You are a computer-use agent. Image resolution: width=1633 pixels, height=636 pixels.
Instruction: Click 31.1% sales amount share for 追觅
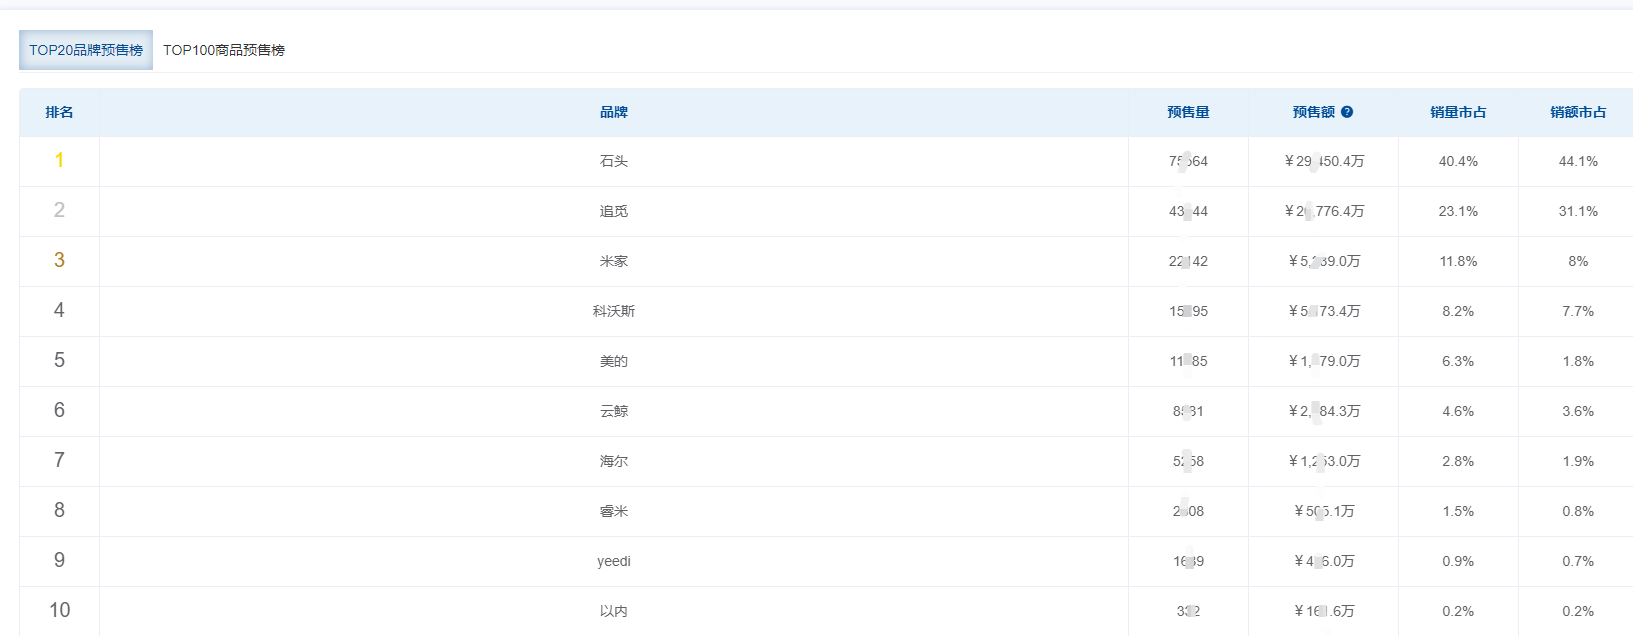(1578, 211)
